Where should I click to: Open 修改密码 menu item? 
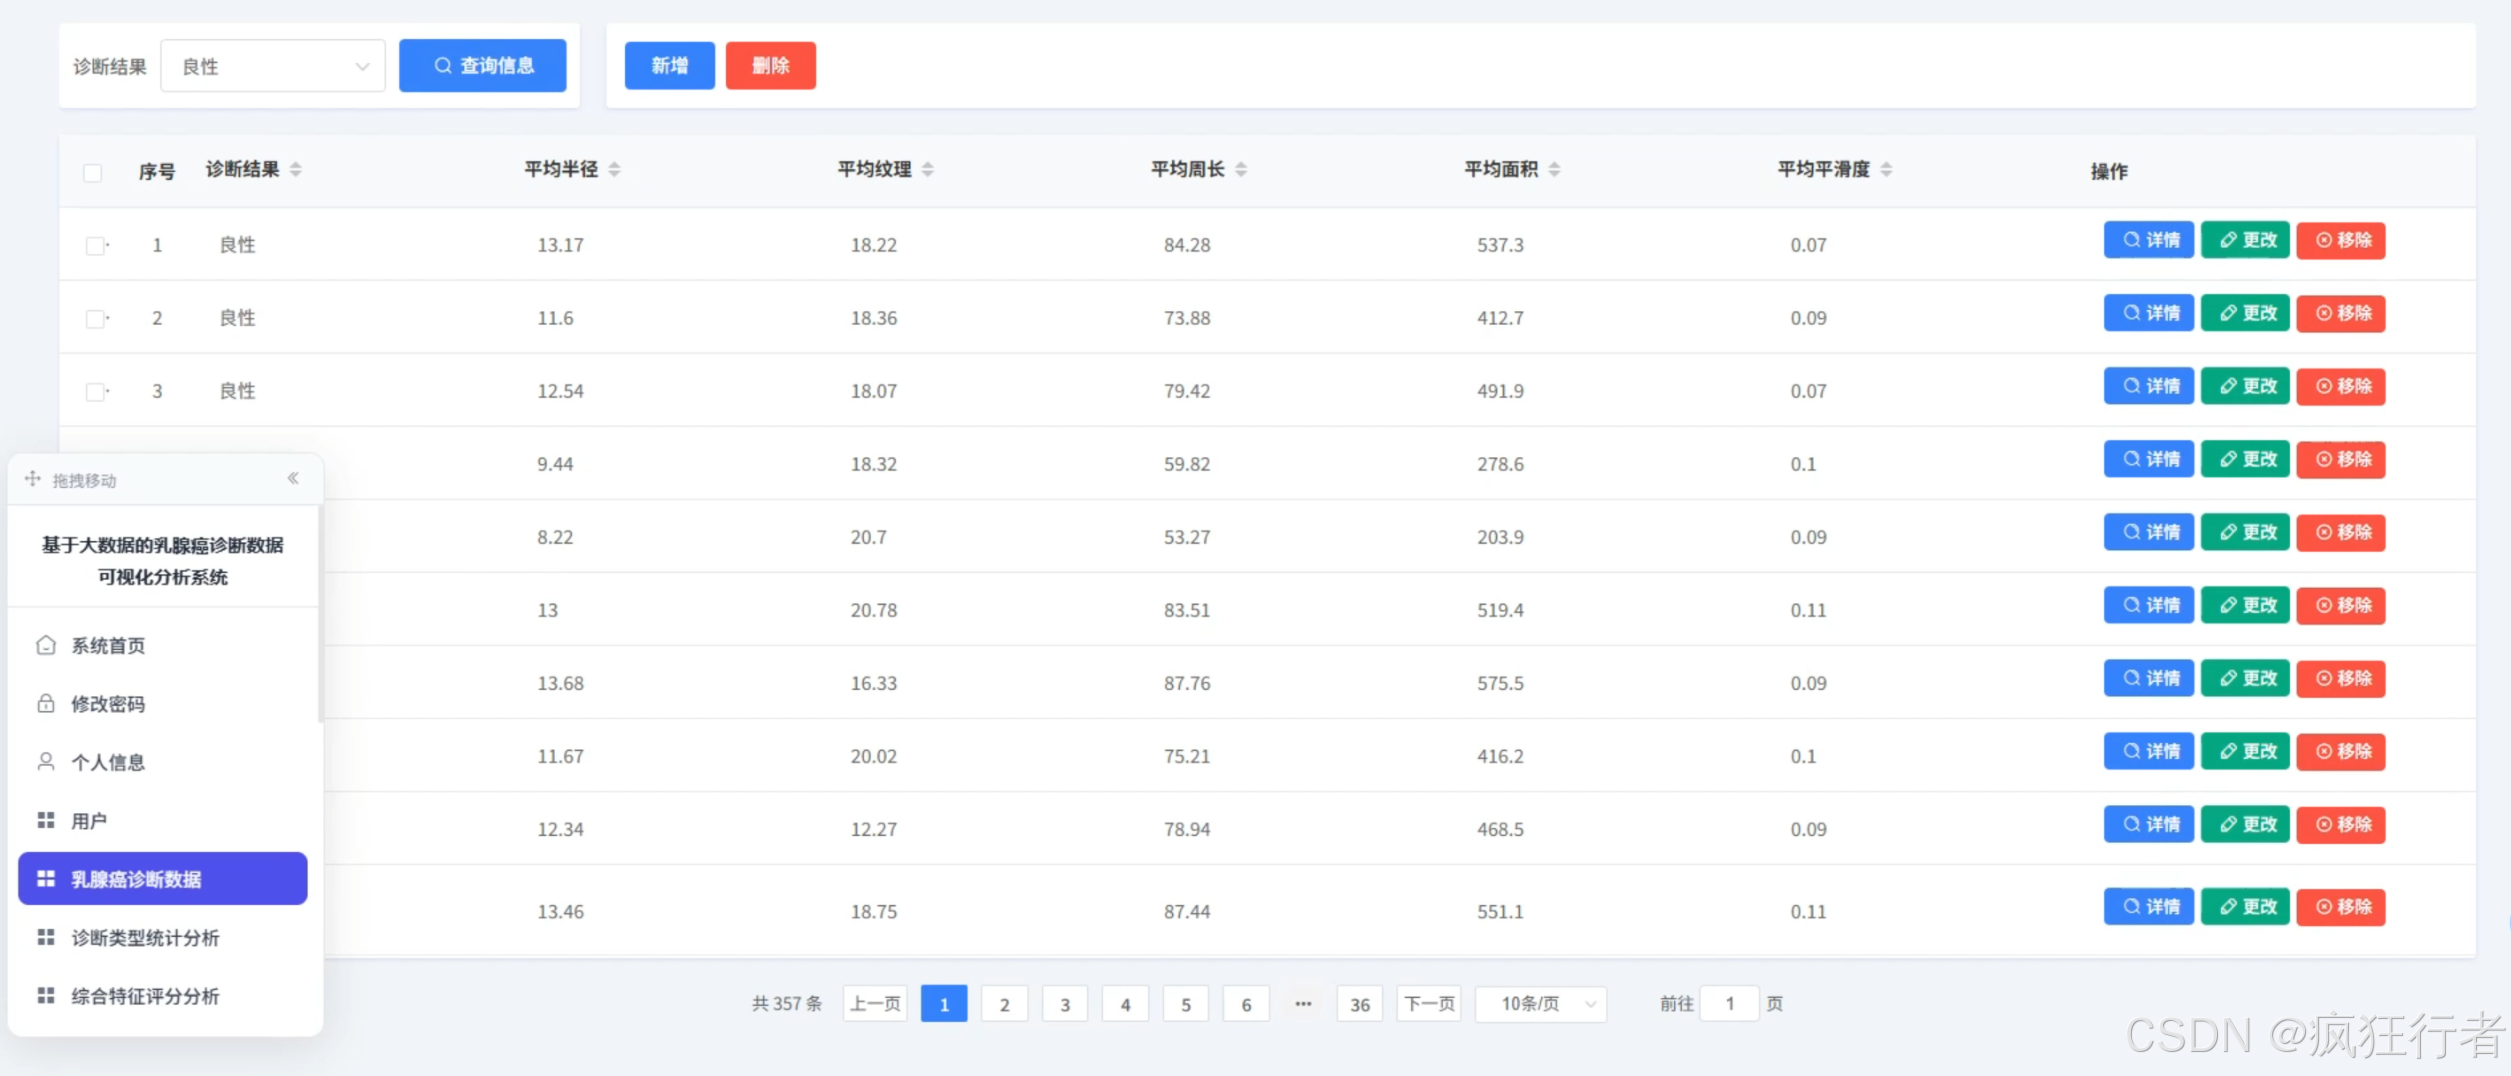[163, 703]
